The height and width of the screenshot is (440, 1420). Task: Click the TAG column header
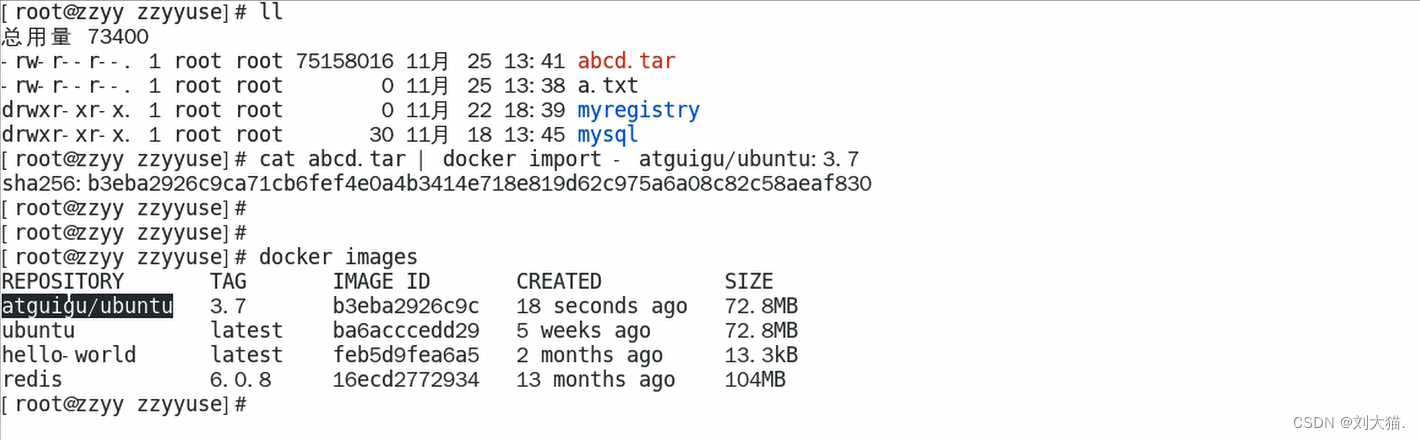228,282
